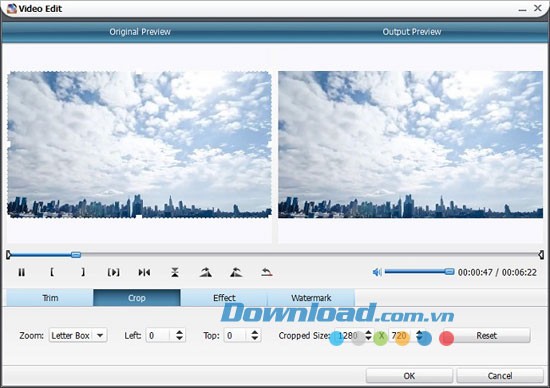Pause the video playback
The width and height of the screenshot is (550, 388).
coord(21,272)
